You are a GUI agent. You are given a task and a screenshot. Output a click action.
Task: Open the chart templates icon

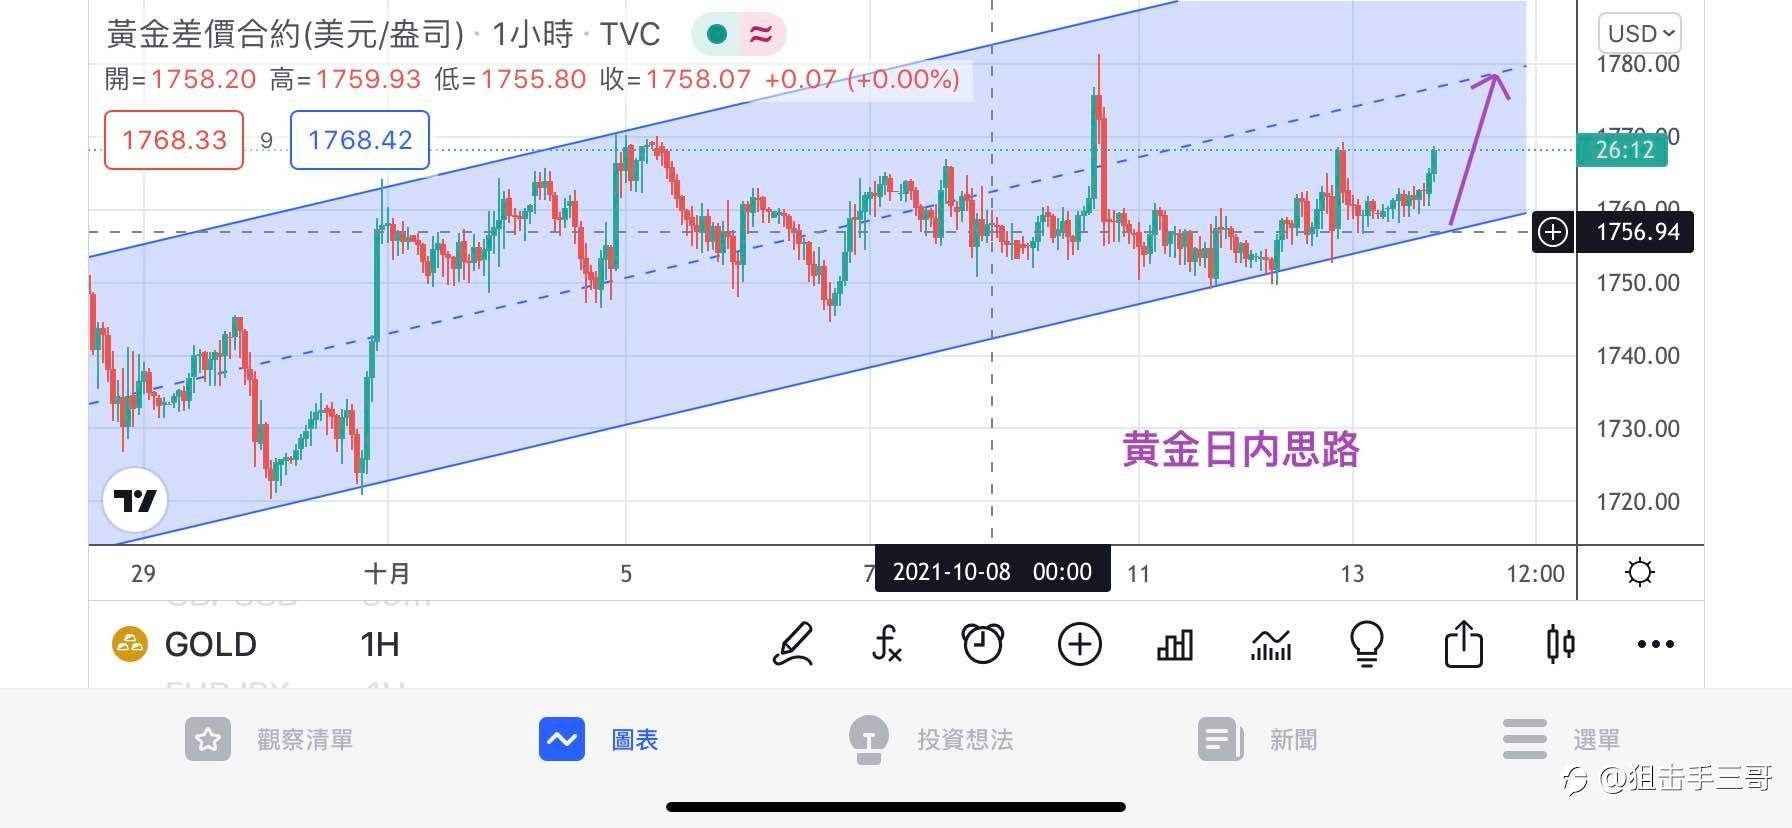click(x=1271, y=645)
